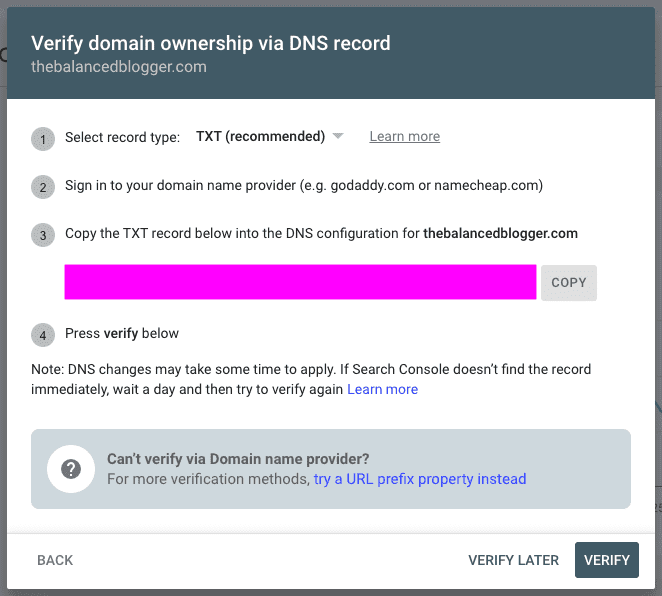Choose VERIFY LATER
This screenshot has width=662, height=596.
tap(513, 560)
